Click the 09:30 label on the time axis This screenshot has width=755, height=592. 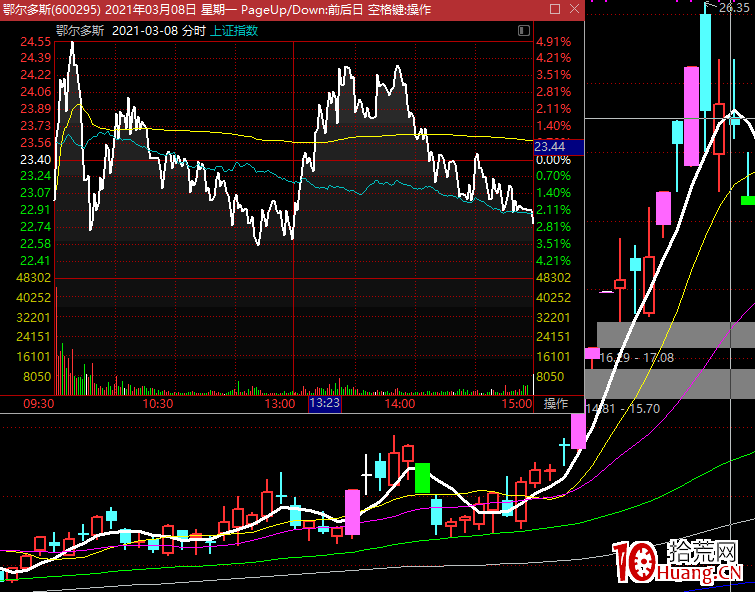[x=37, y=404]
